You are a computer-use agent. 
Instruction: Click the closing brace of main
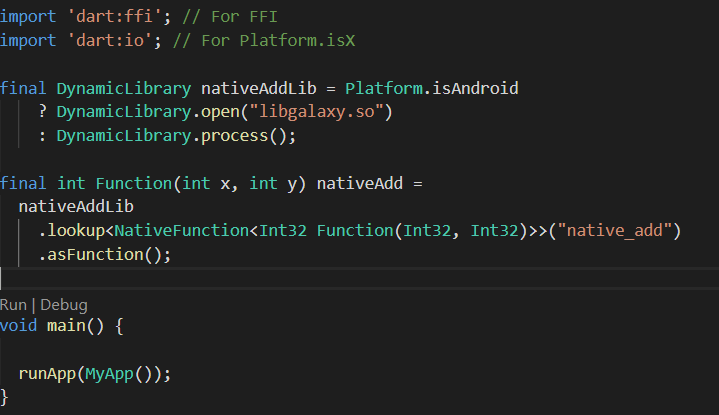tap(4, 397)
